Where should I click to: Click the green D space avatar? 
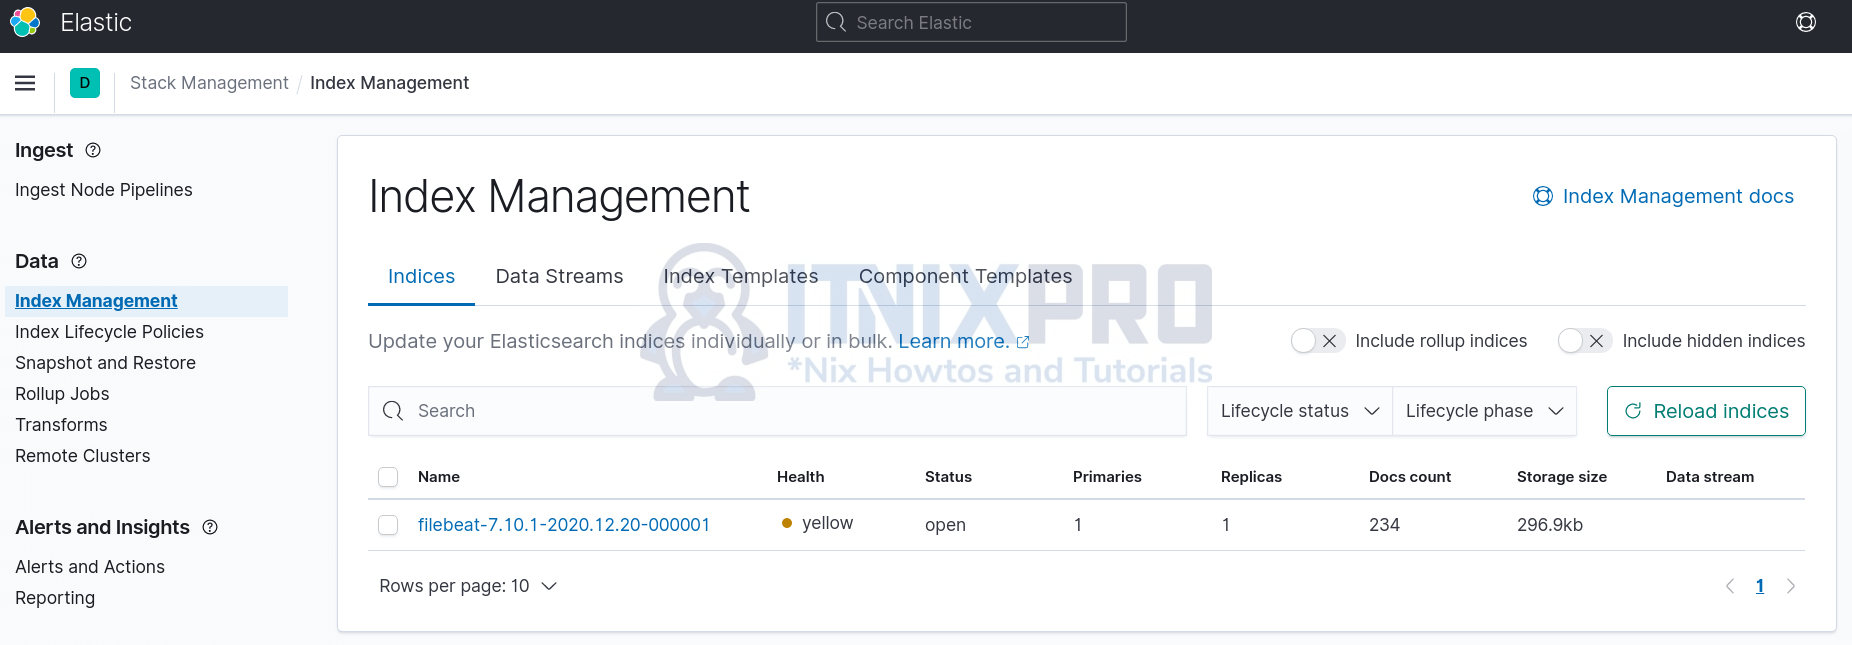(x=85, y=83)
